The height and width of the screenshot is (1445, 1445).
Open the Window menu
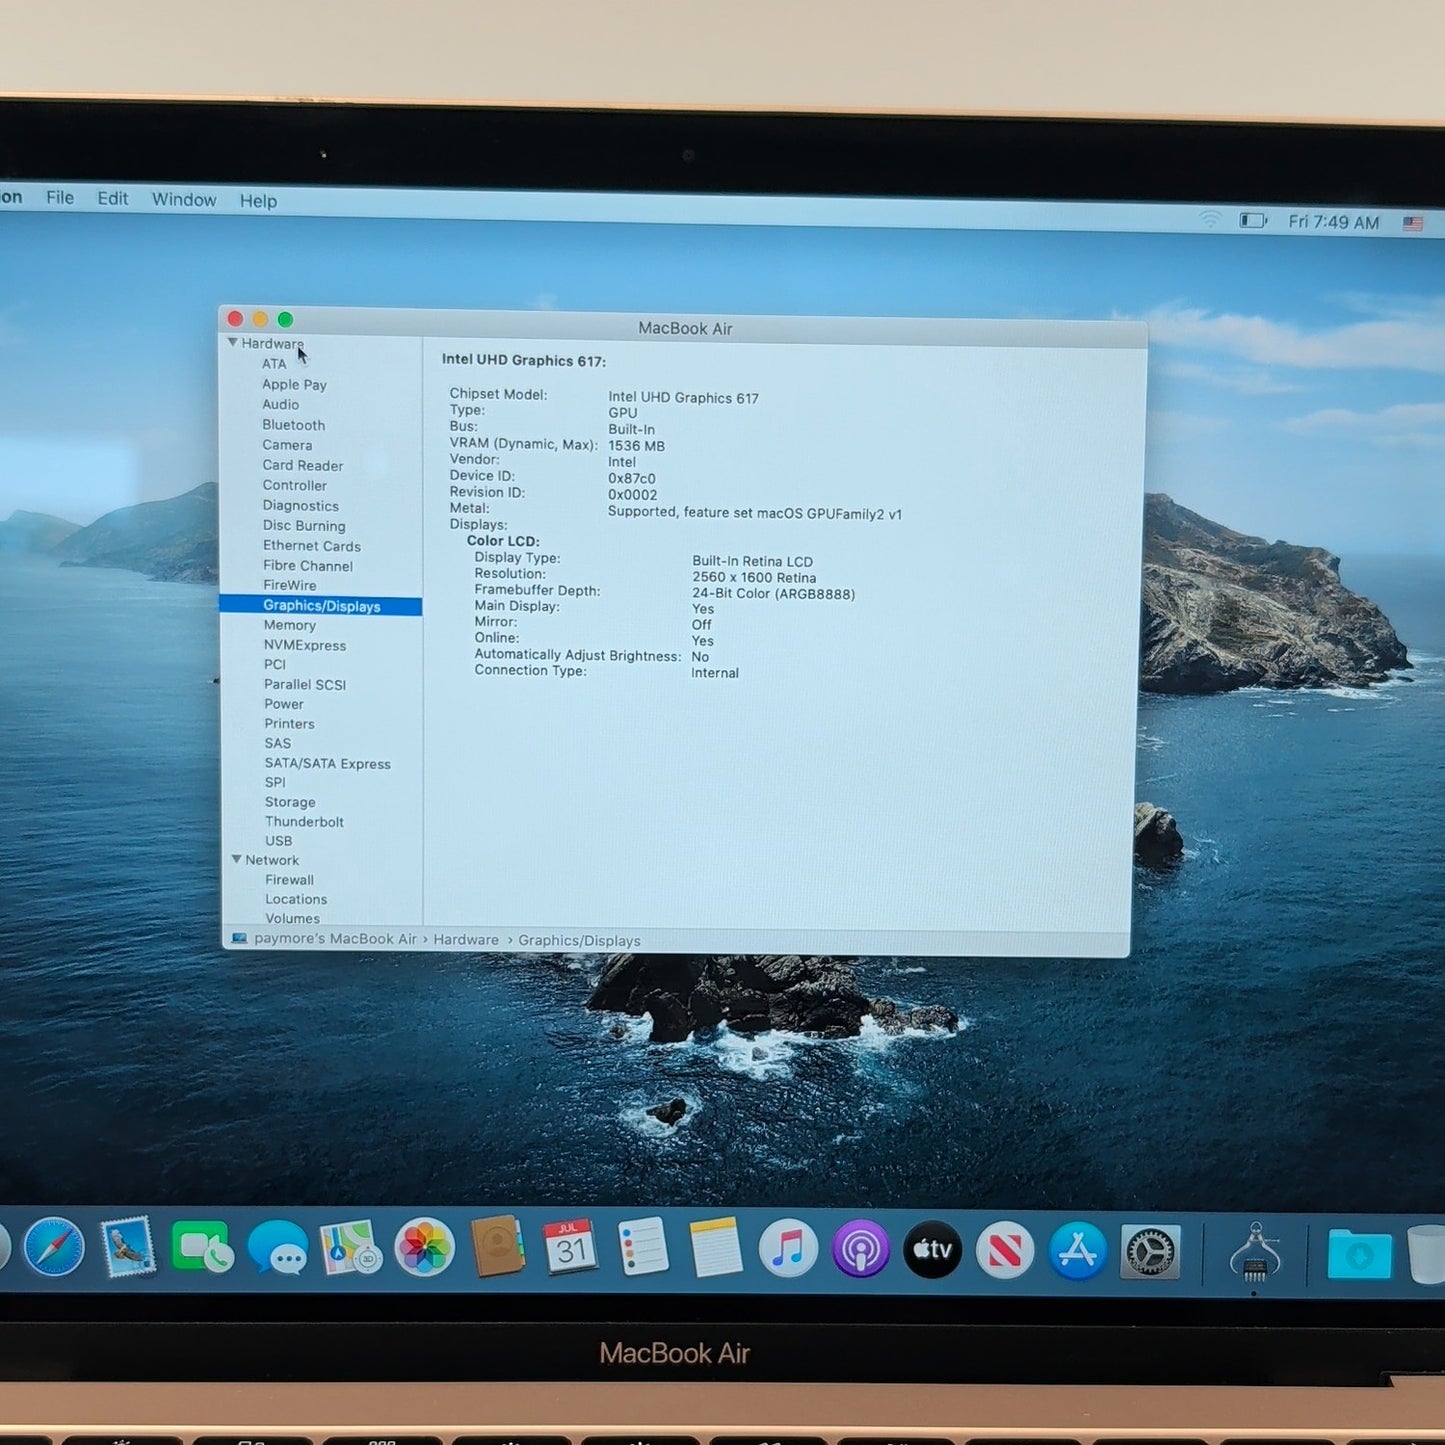point(184,199)
